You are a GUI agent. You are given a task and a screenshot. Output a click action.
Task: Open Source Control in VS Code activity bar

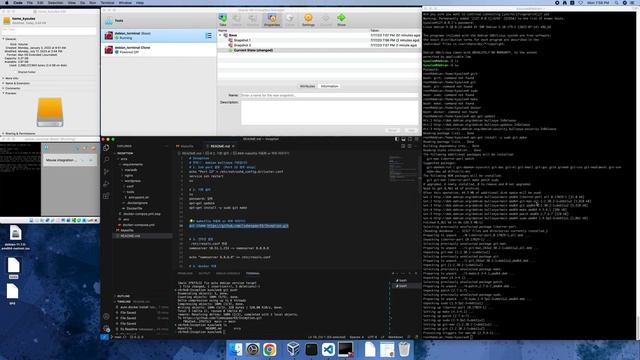(107, 171)
